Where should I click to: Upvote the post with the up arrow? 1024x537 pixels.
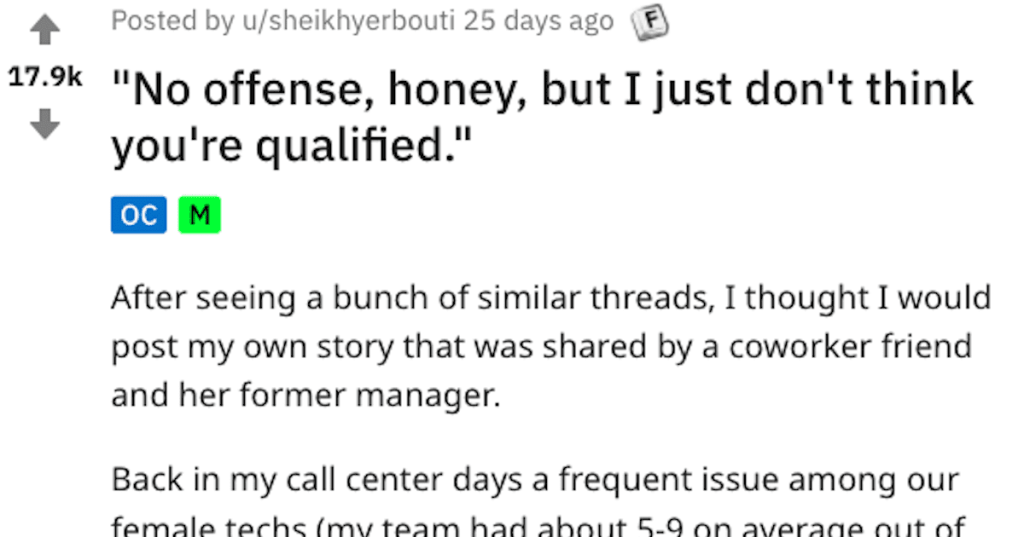[44, 29]
